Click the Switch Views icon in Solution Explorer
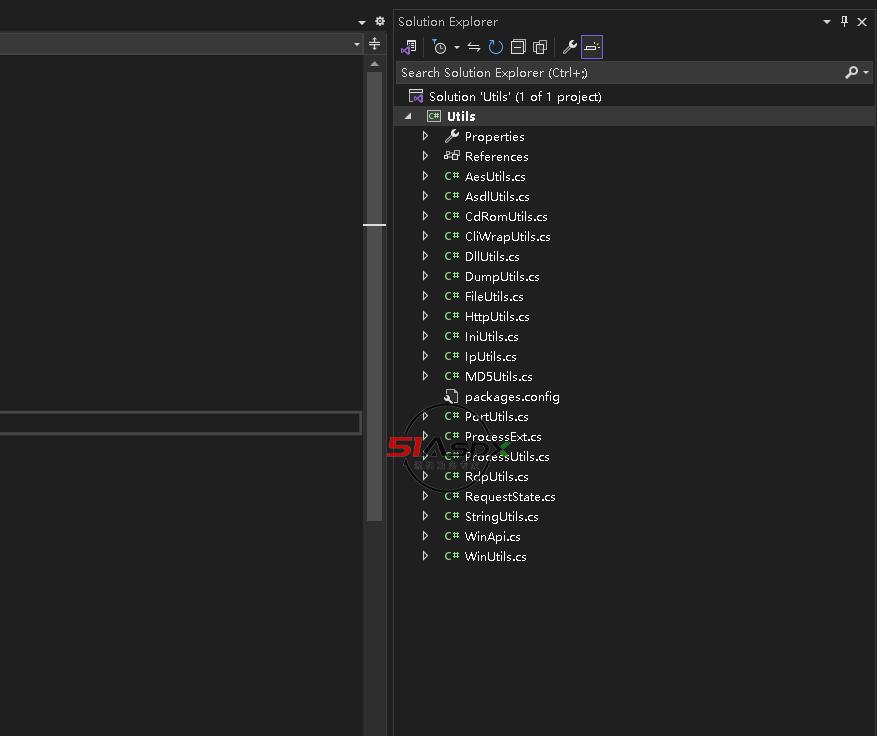Screen dimensions: 877x736 (x=408, y=47)
